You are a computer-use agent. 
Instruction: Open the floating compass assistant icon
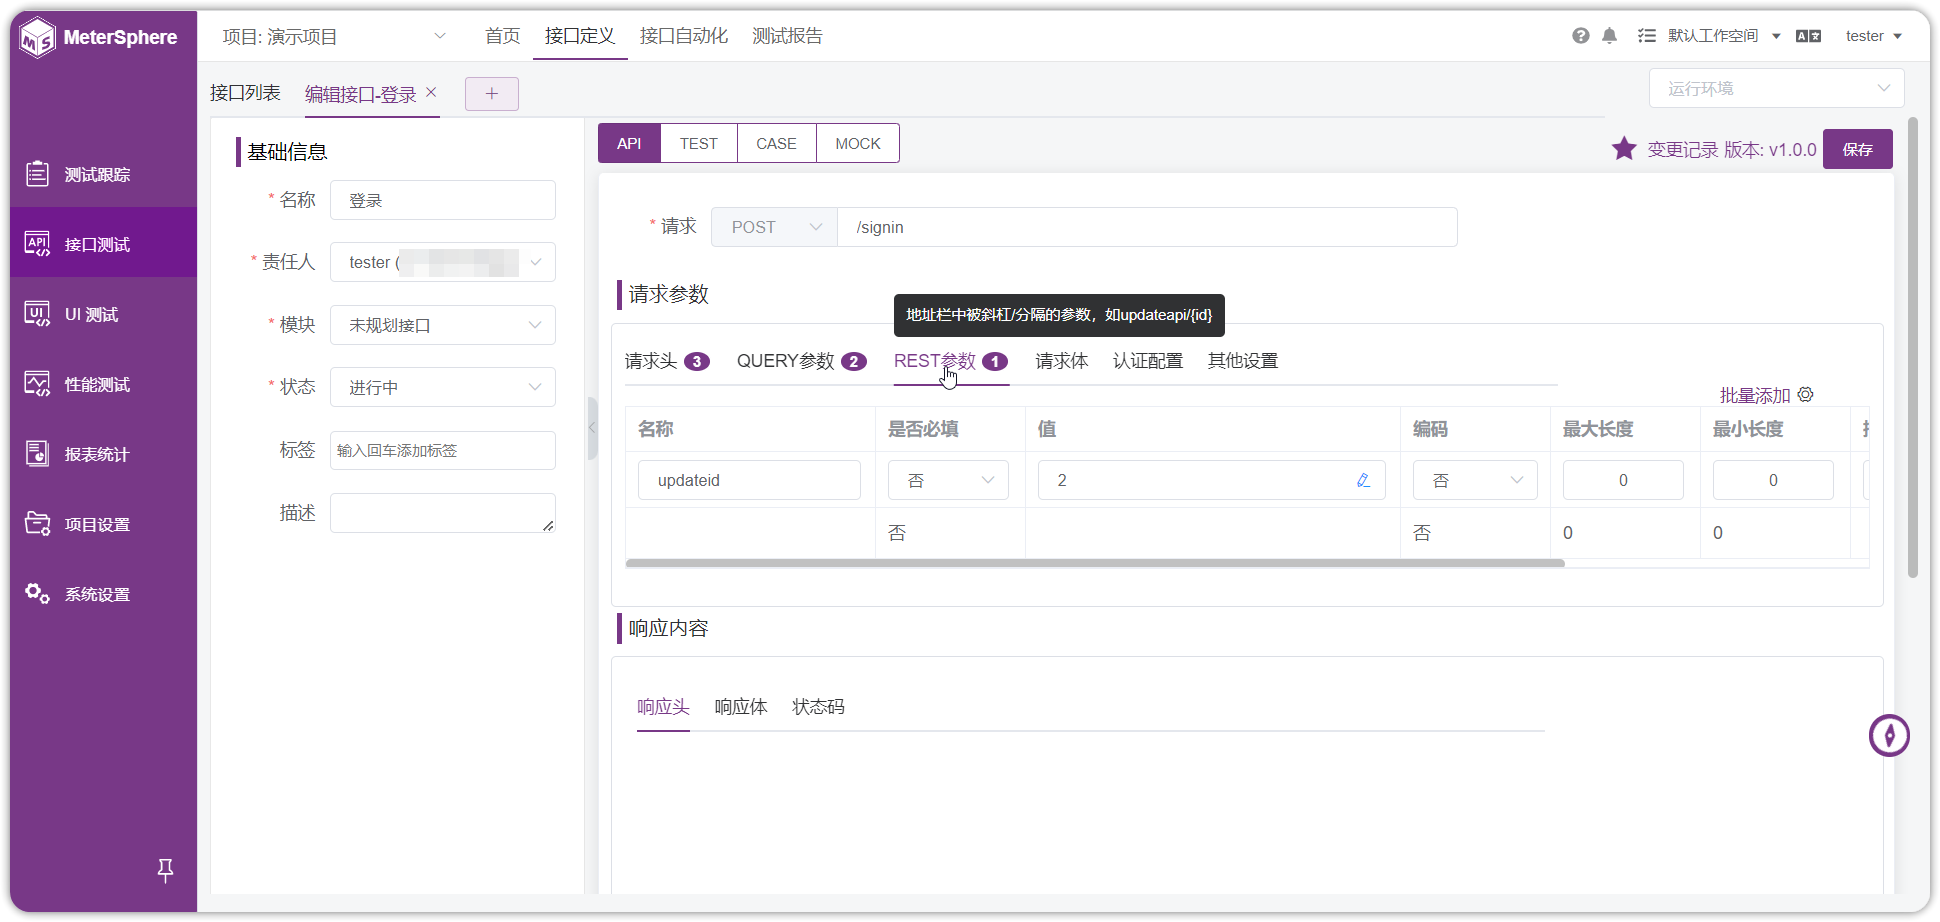tap(1889, 736)
